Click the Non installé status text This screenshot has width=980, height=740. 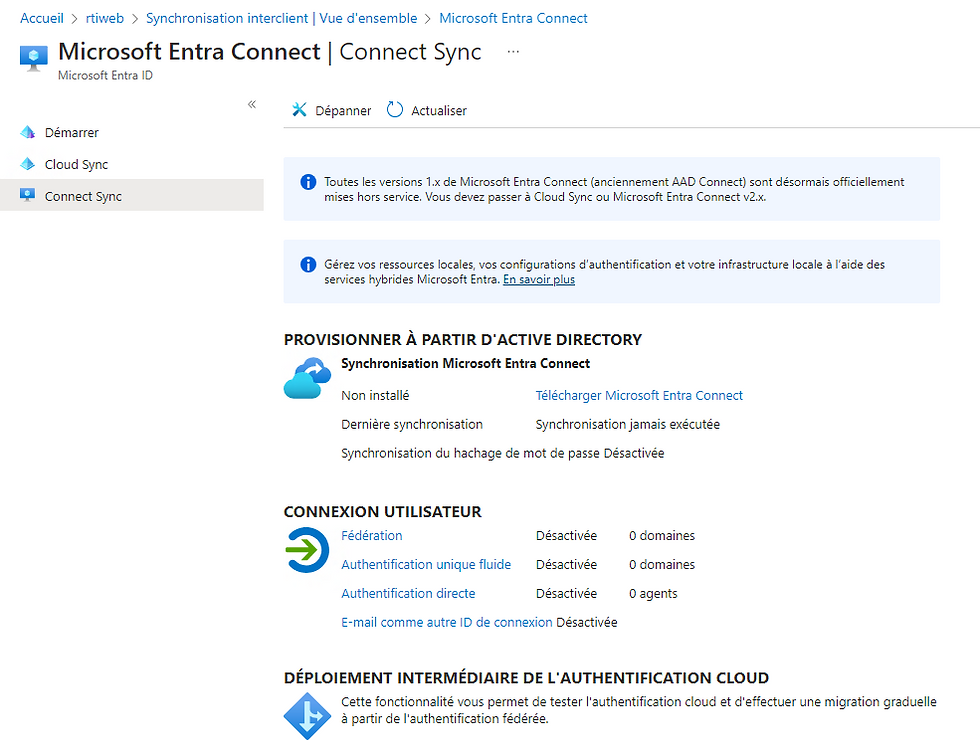tap(375, 396)
